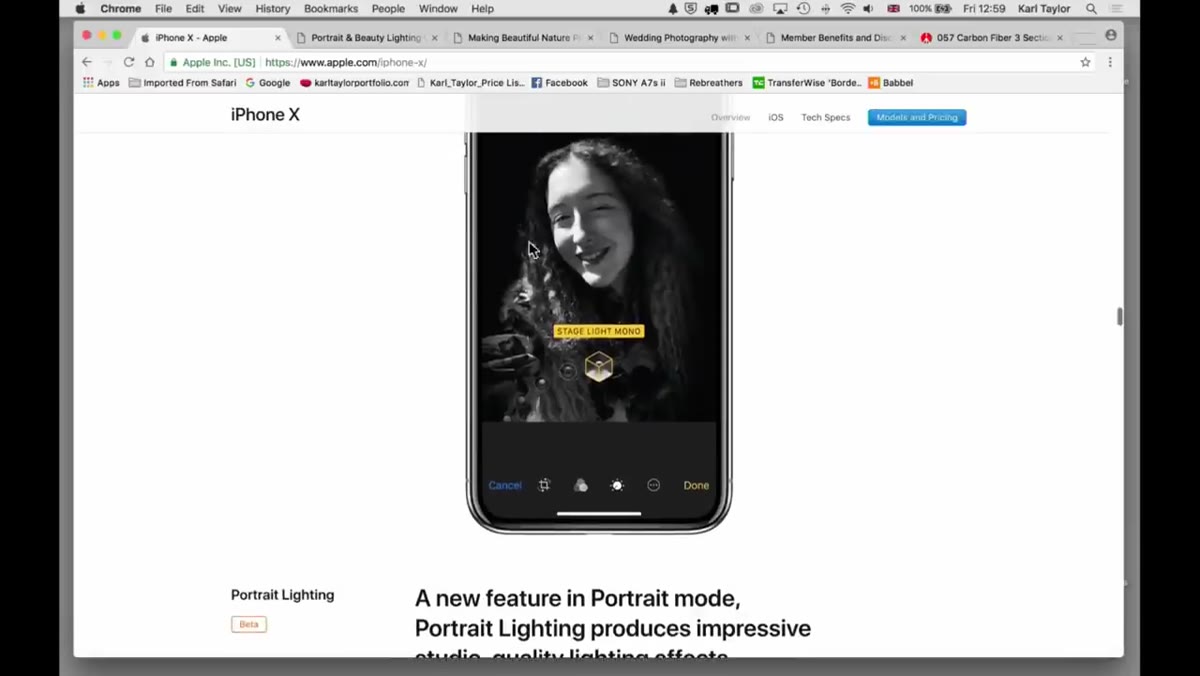Viewport: 1200px width, 676px height.
Task: Open the File menu
Action: [163, 9]
